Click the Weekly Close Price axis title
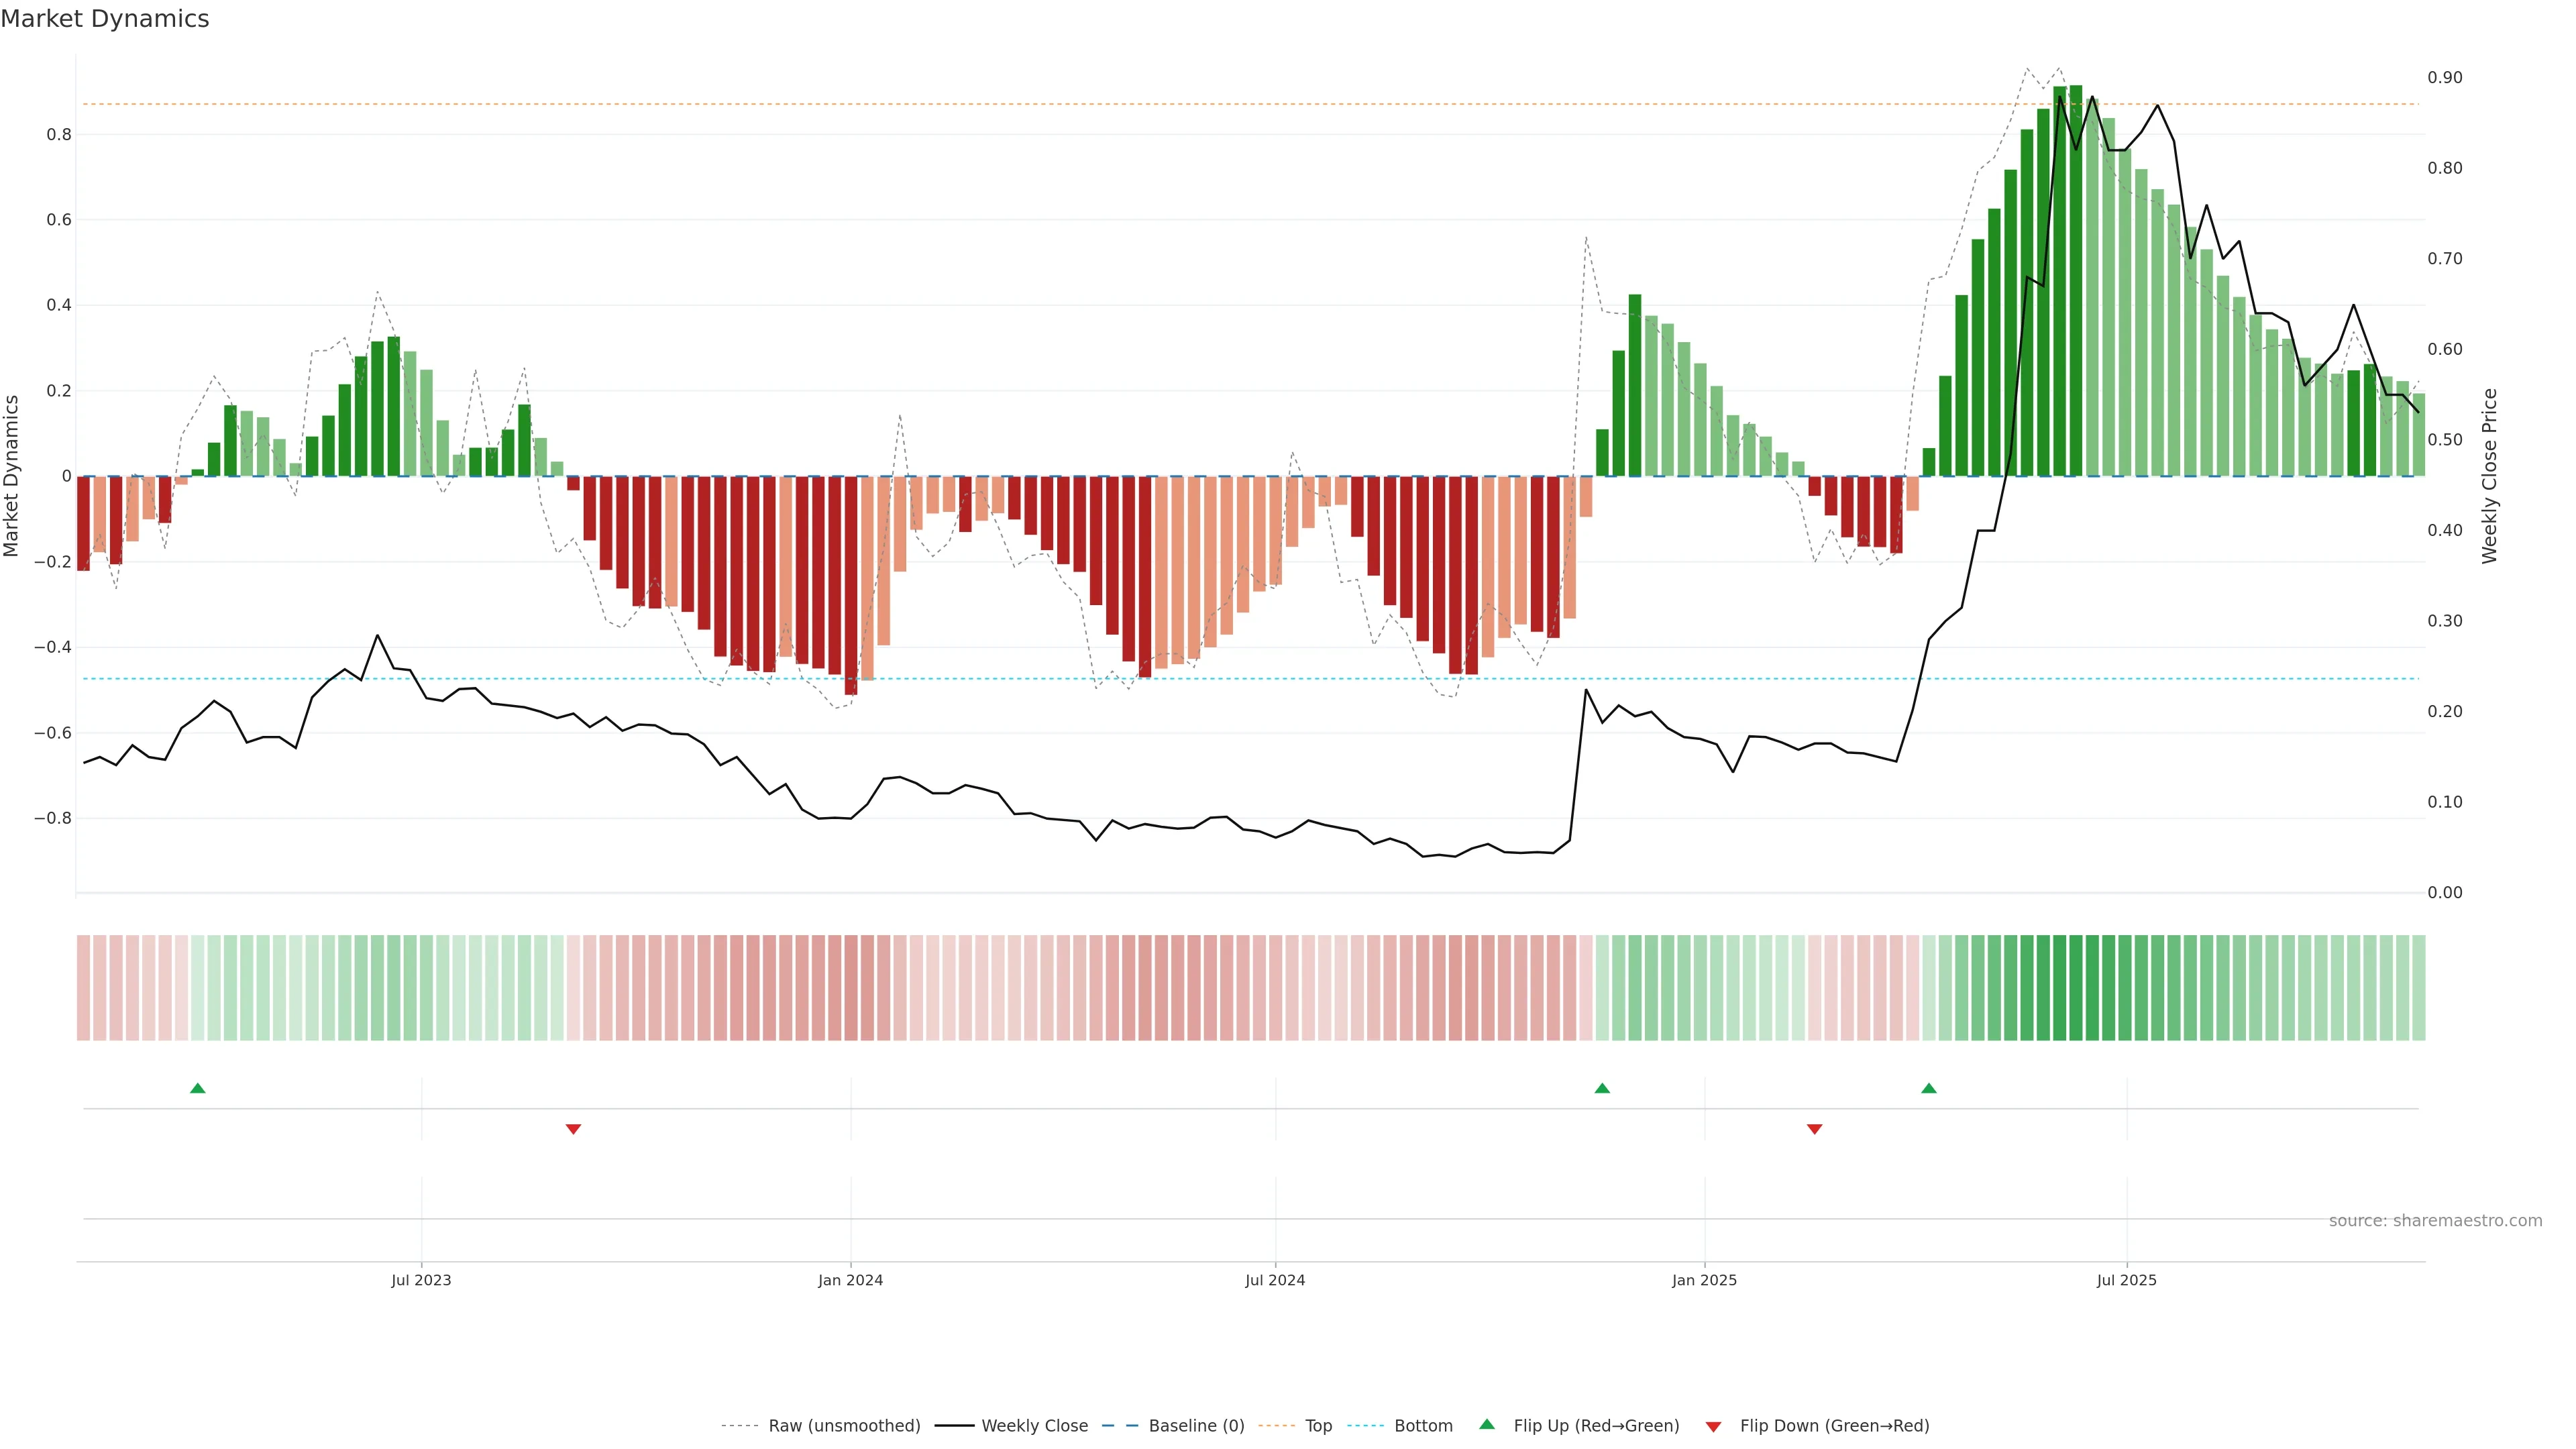 click(2490, 476)
